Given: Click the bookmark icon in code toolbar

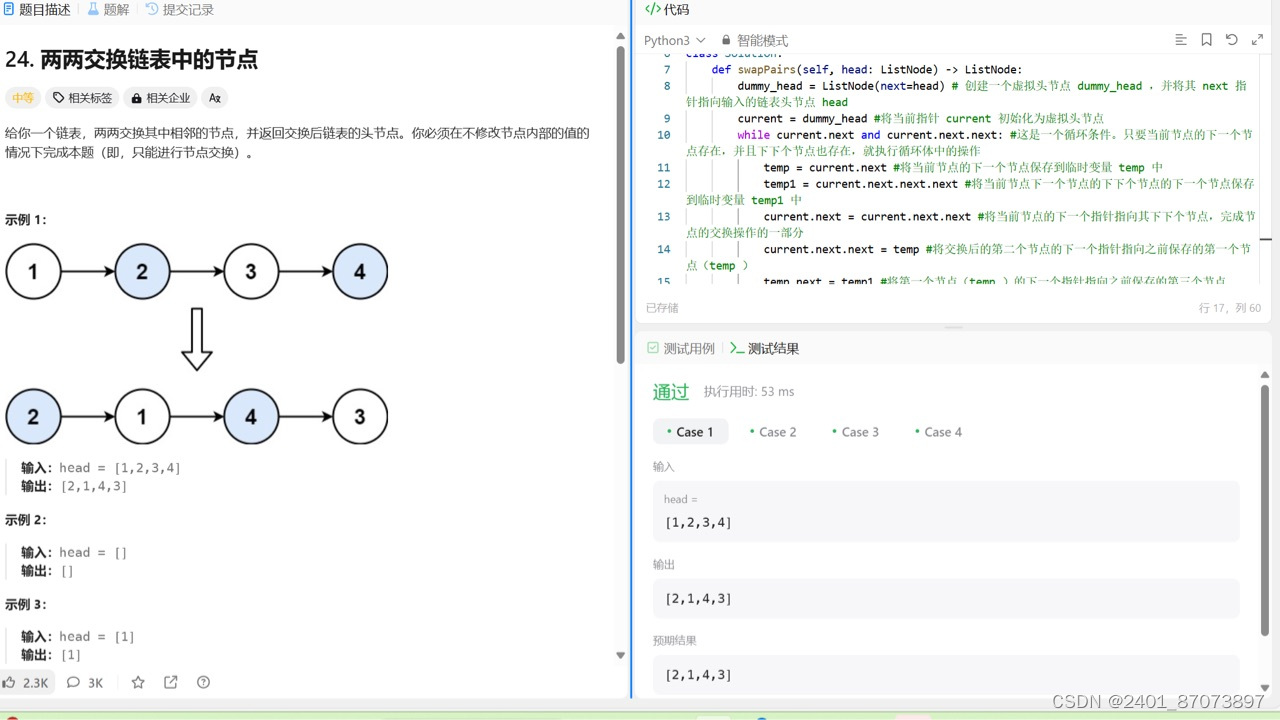Looking at the screenshot, I should point(1207,40).
